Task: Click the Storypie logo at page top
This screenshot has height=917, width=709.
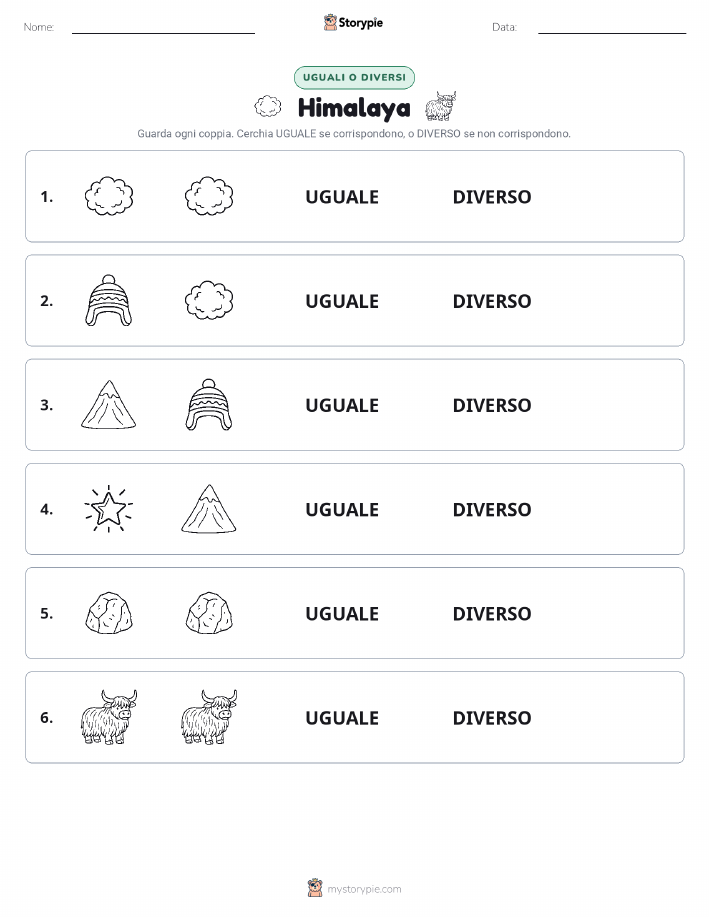Action: pyautogui.click(x=353, y=23)
